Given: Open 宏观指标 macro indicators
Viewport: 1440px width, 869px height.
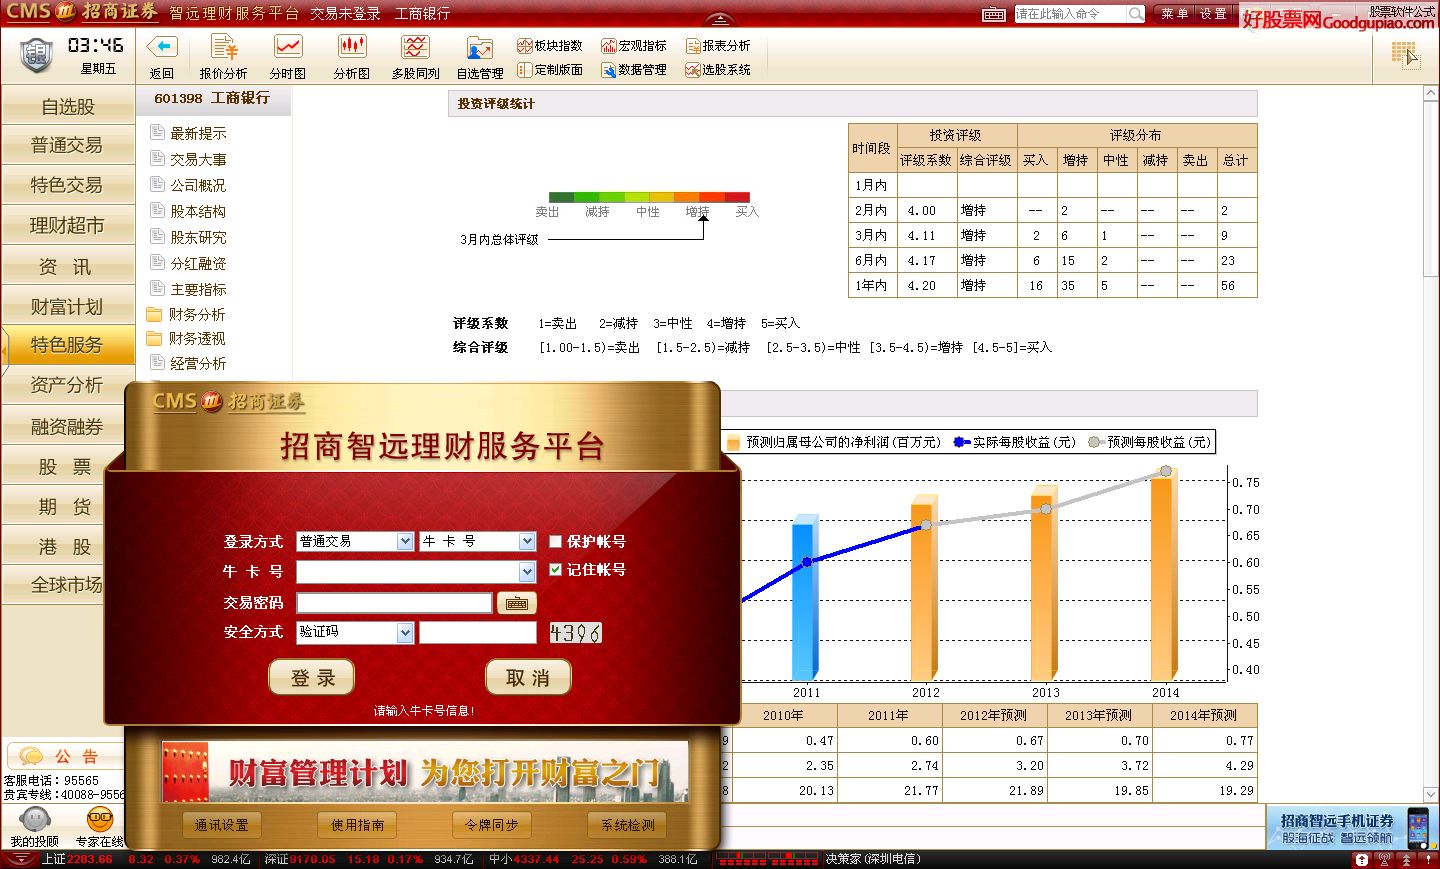Looking at the screenshot, I should tap(634, 46).
